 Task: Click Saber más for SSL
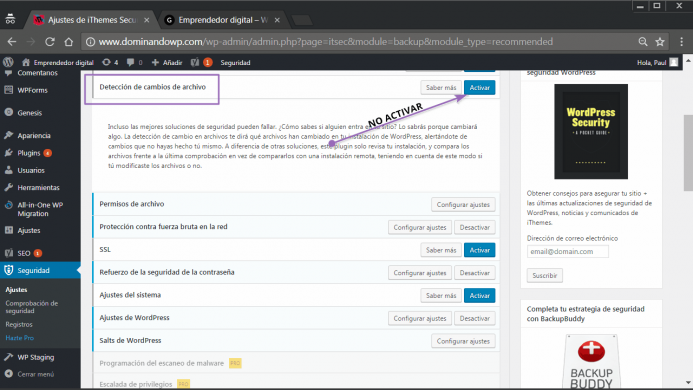441,250
